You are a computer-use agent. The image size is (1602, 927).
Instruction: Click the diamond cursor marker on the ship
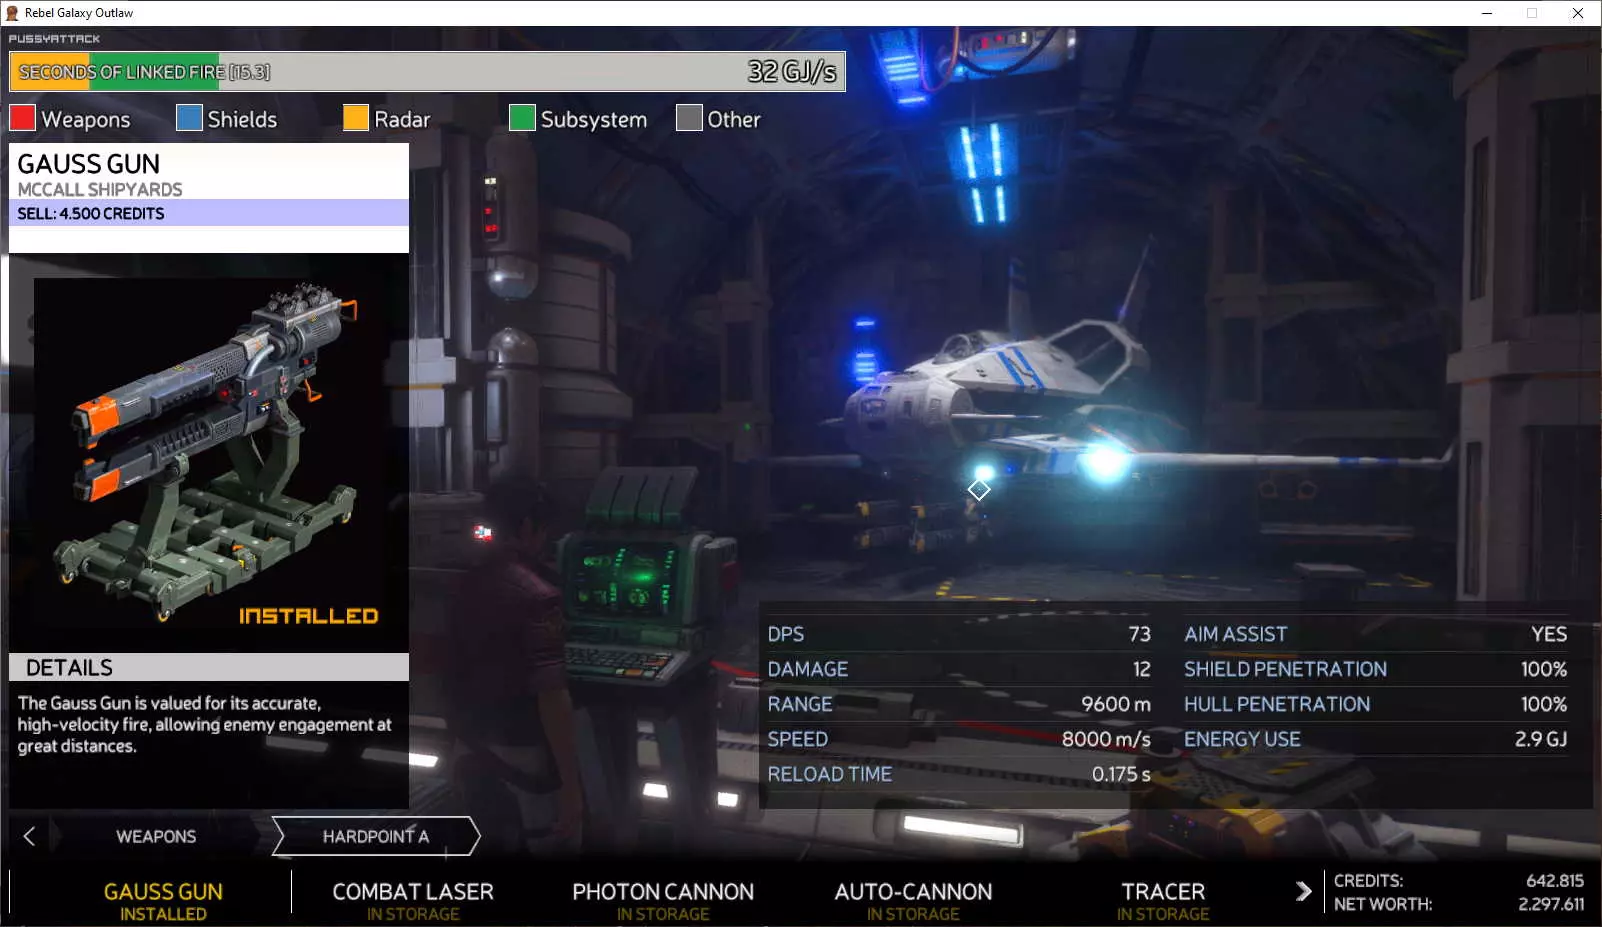(x=979, y=489)
